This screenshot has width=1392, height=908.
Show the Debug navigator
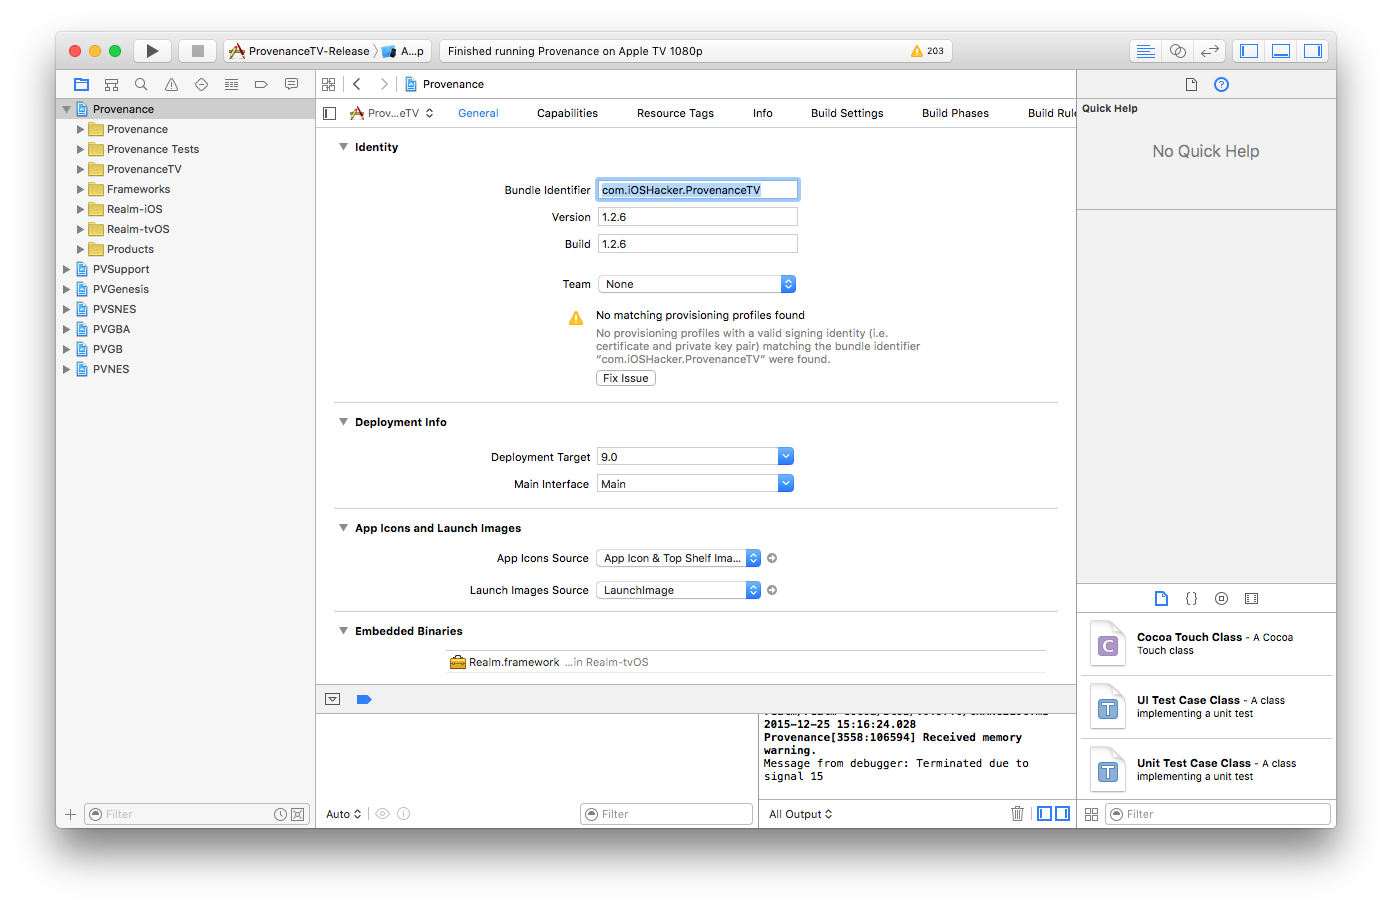coord(231,84)
